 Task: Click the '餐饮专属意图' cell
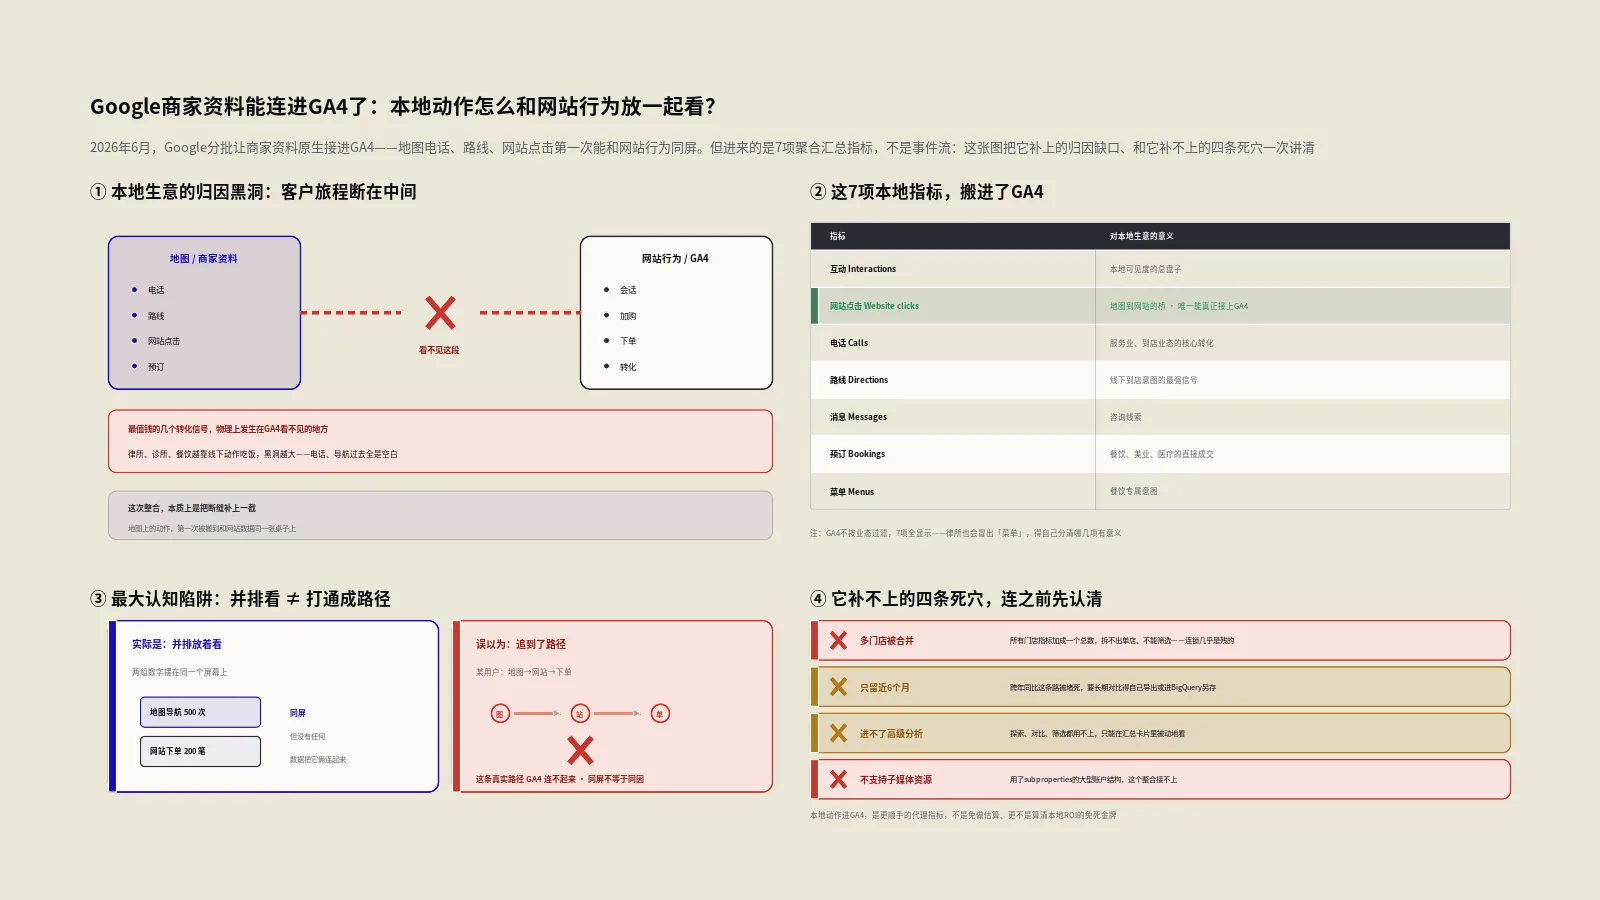click(1303, 491)
